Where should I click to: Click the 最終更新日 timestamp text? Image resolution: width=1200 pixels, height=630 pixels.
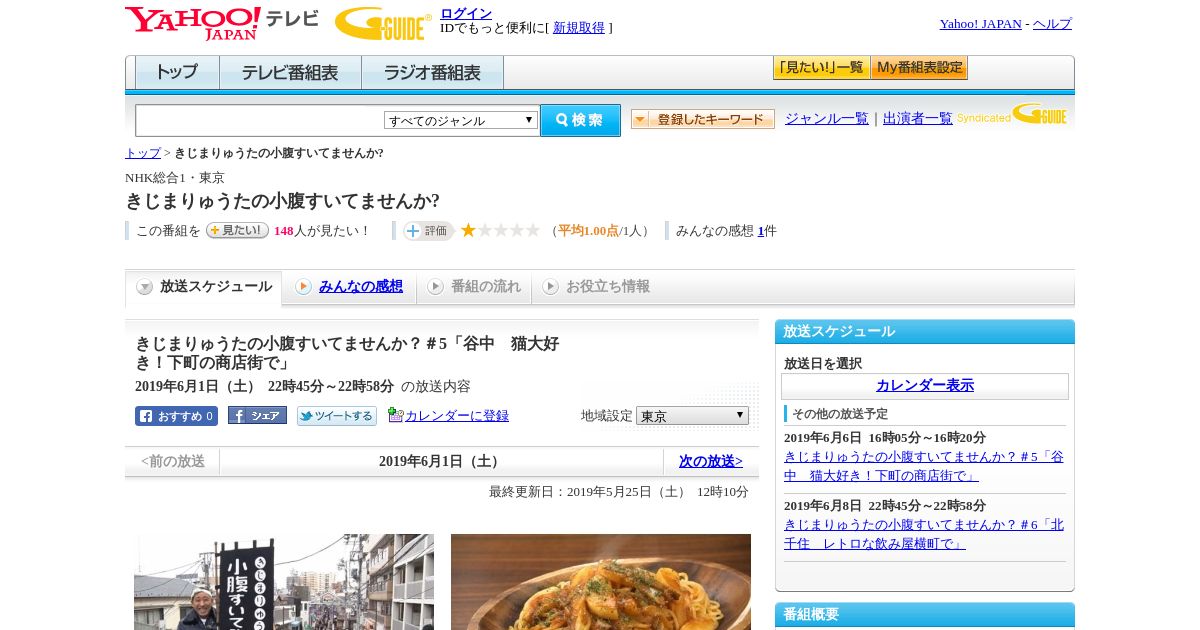(x=619, y=492)
